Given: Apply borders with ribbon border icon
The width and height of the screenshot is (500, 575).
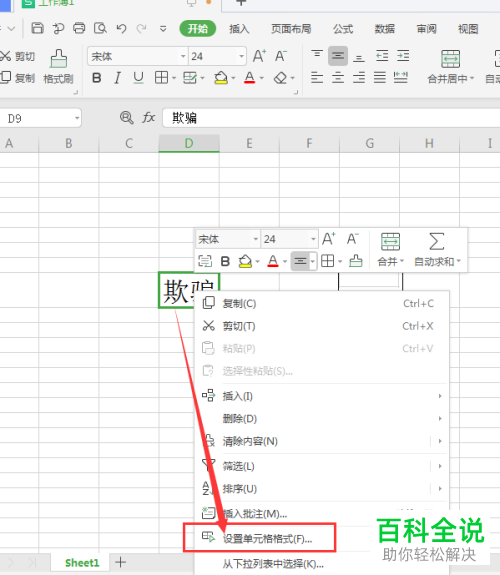Looking at the screenshot, I should [x=161, y=78].
